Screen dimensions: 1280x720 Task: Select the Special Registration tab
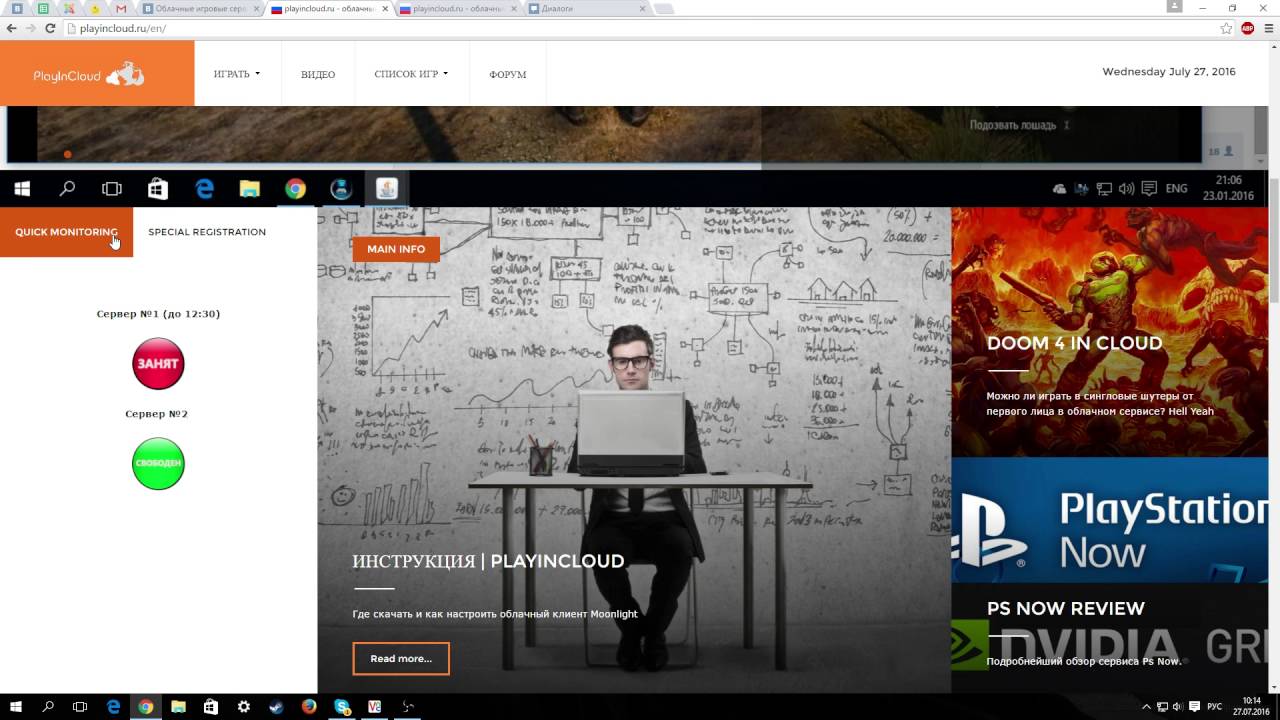[207, 232]
